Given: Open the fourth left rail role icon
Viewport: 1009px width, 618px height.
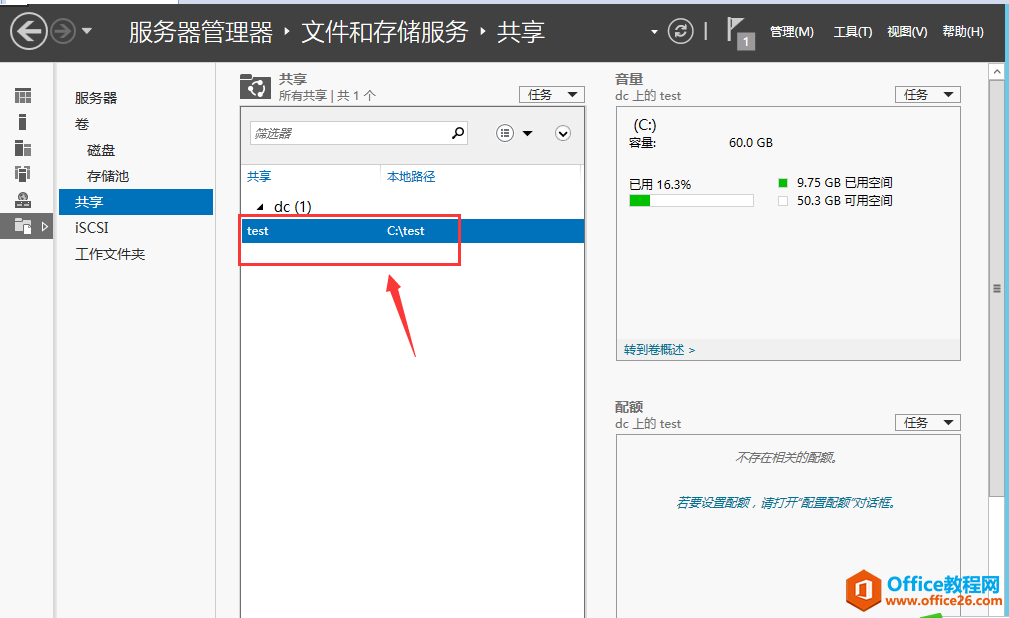Looking at the screenshot, I should pos(23,174).
